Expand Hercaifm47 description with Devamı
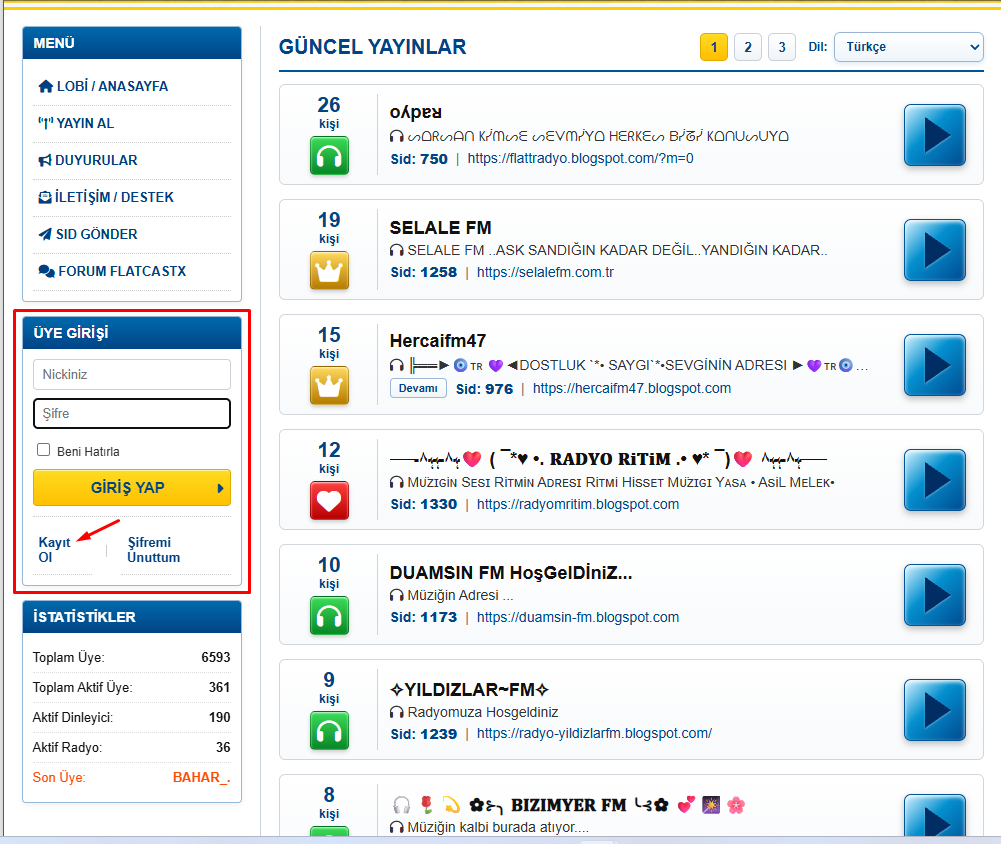 pos(418,388)
